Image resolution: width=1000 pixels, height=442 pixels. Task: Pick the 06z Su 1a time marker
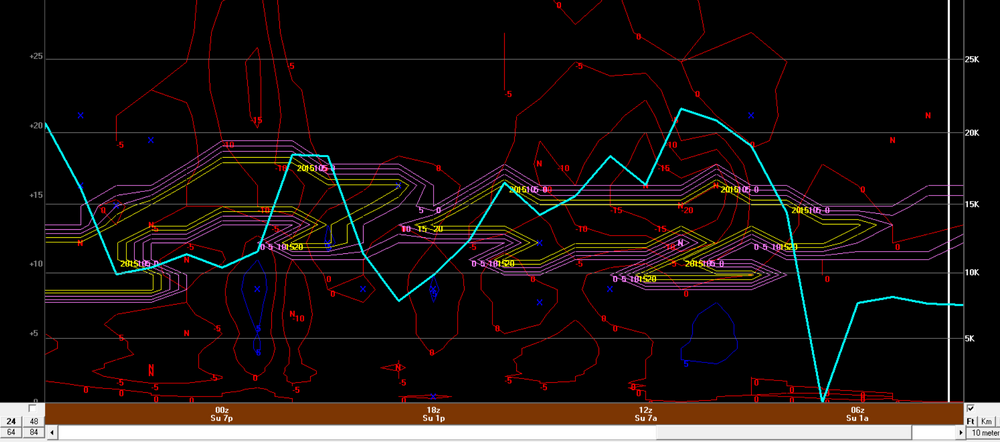857,414
